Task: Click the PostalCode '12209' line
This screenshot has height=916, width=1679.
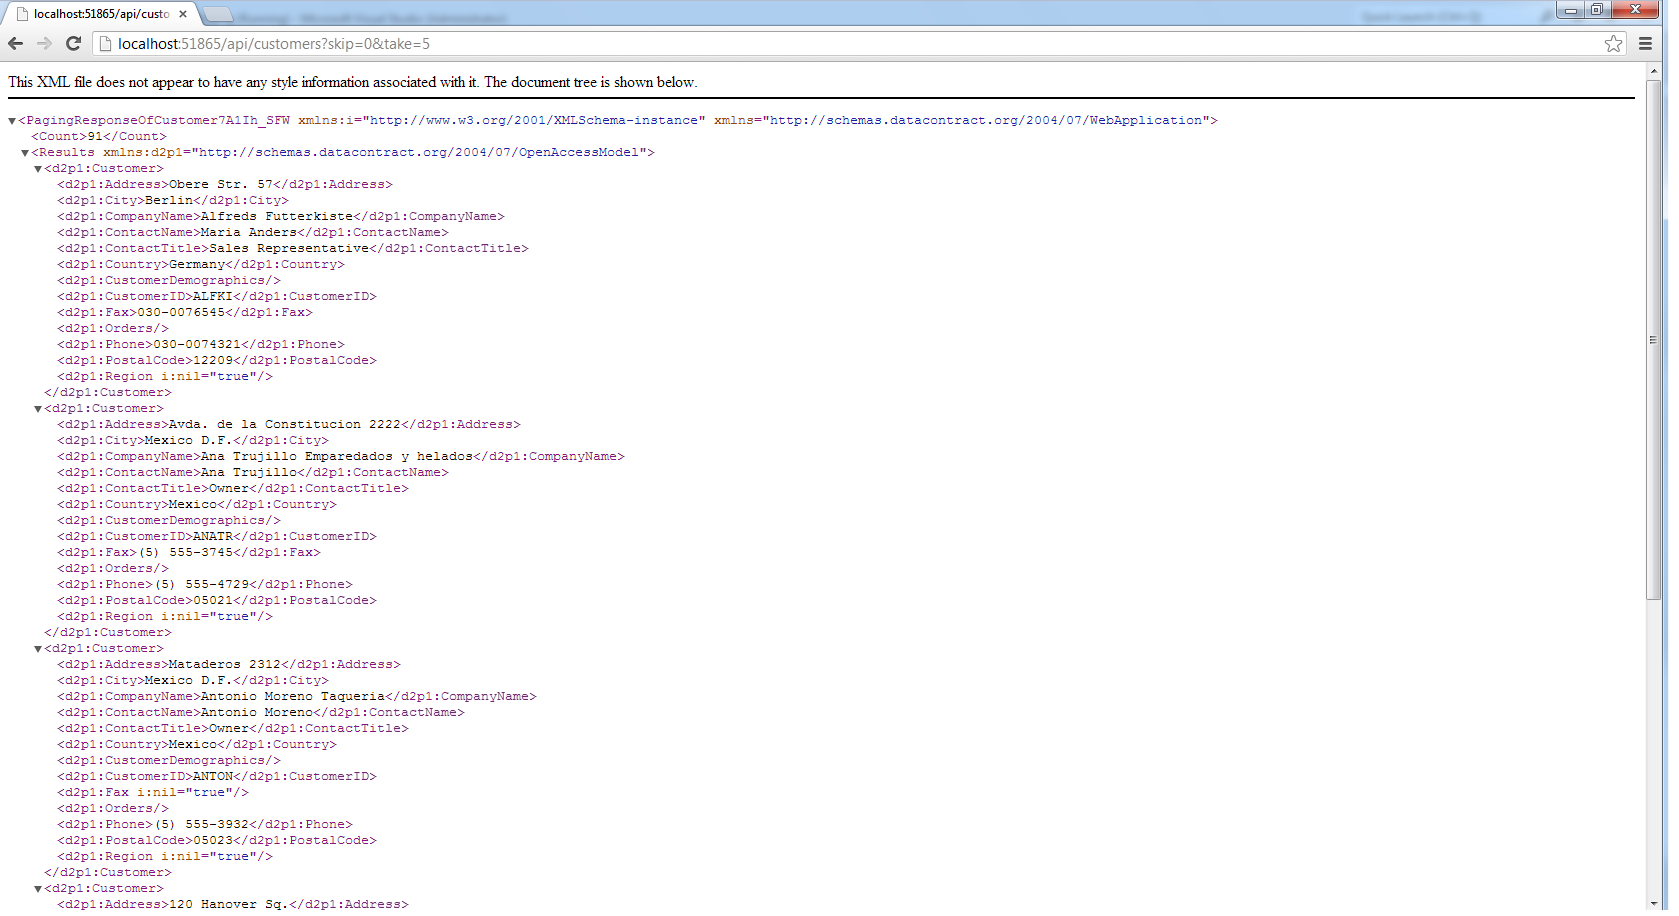Action: point(217,361)
